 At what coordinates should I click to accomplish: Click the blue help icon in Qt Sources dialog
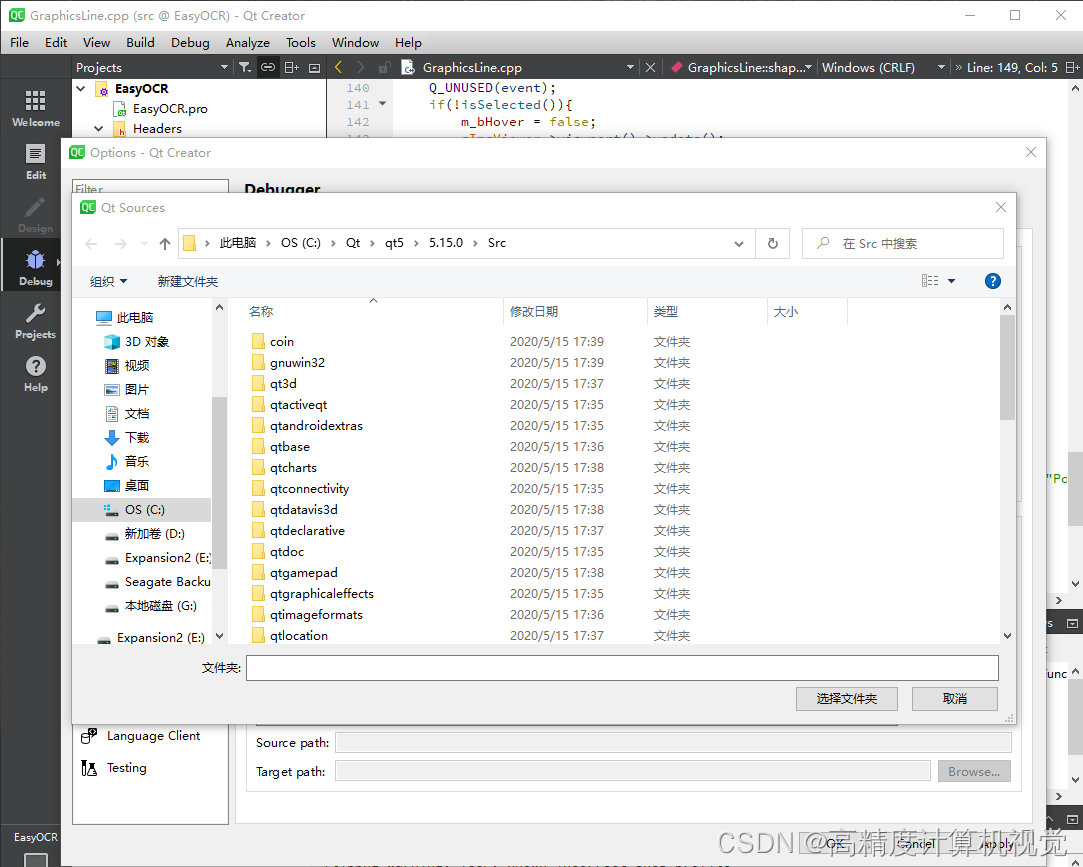click(992, 281)
